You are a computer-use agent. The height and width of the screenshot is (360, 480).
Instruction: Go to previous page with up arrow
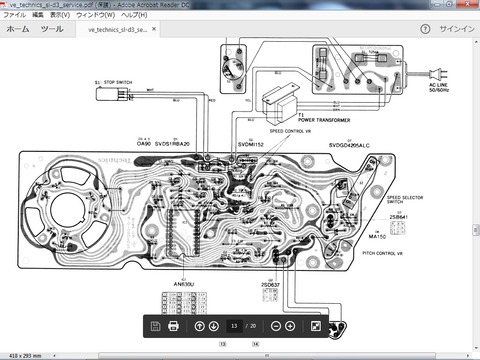tap(199, 326)
